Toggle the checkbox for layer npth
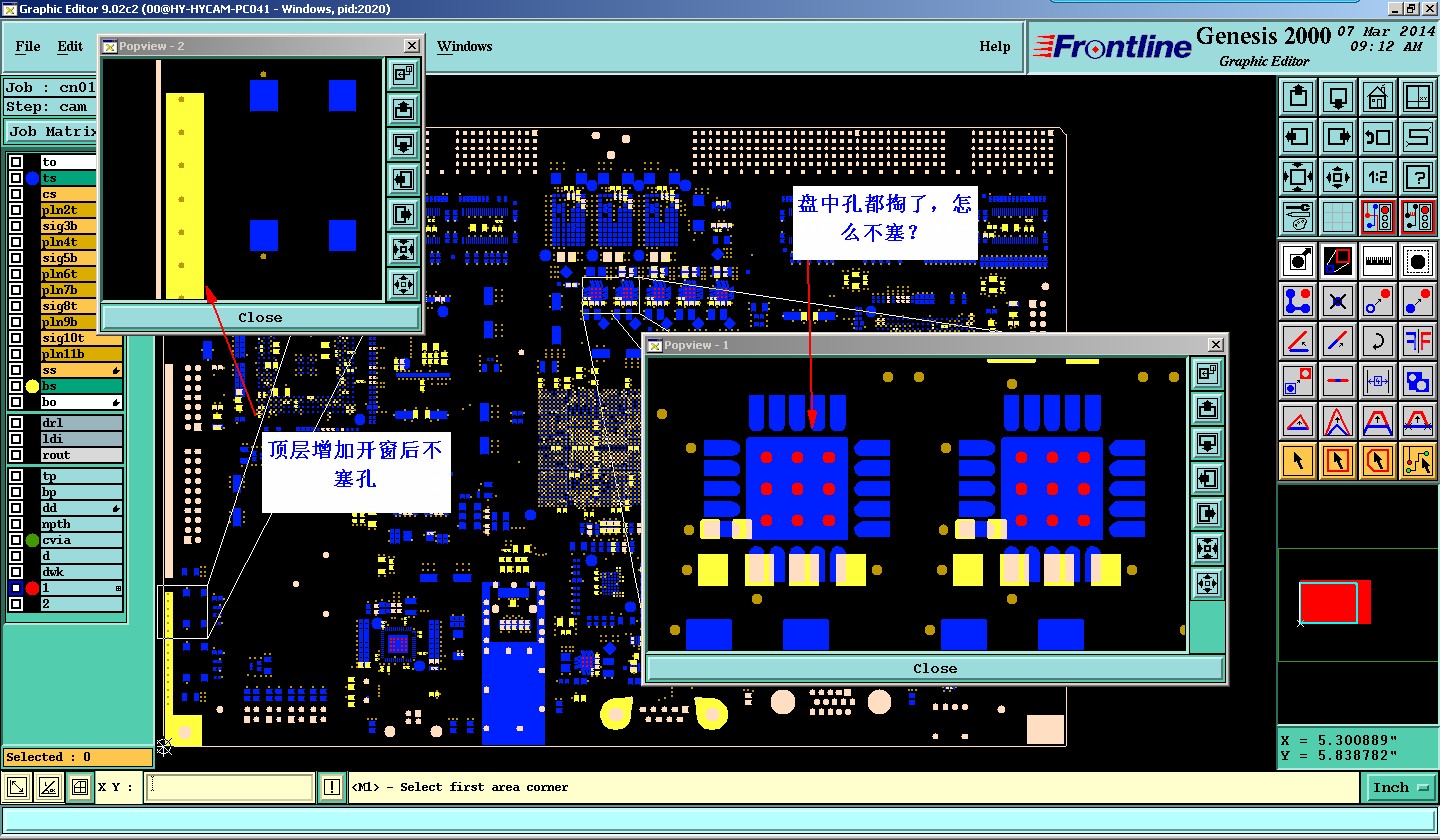Viewport: 1440px width, 840px height. [16, 524]
